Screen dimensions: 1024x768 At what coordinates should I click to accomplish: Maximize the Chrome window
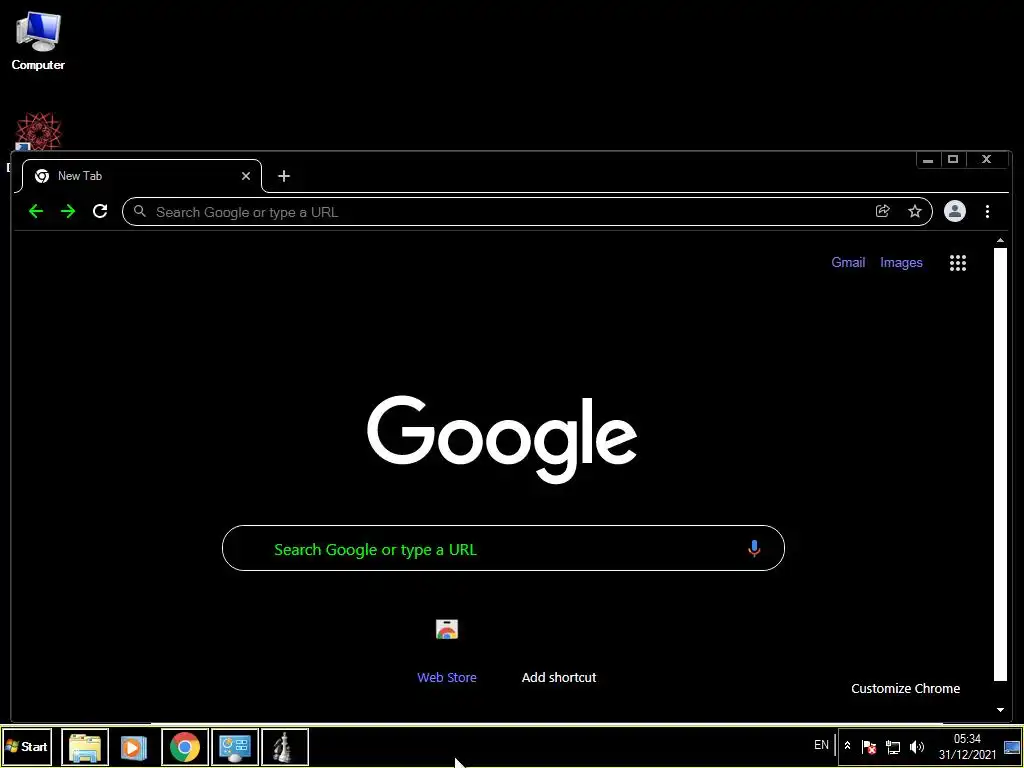[953, 160]
